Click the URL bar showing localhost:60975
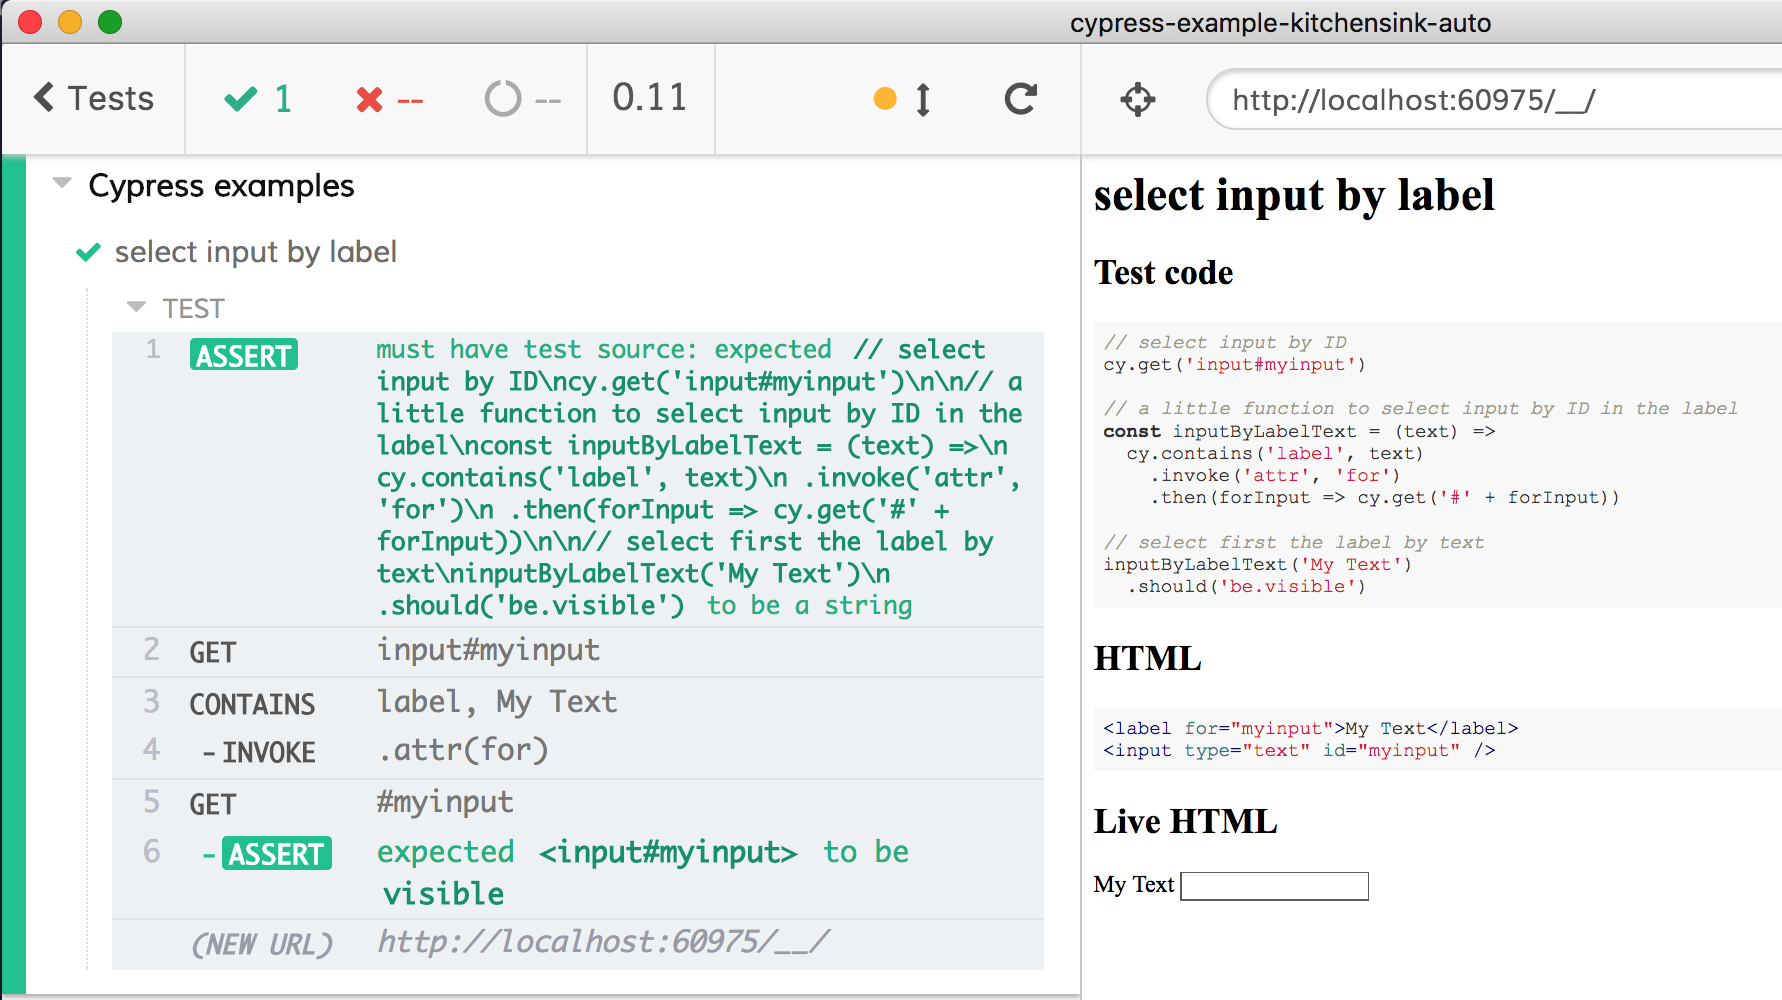Image resolution: width=1782 pixels, height=1000 pixels. [1495, 99]
